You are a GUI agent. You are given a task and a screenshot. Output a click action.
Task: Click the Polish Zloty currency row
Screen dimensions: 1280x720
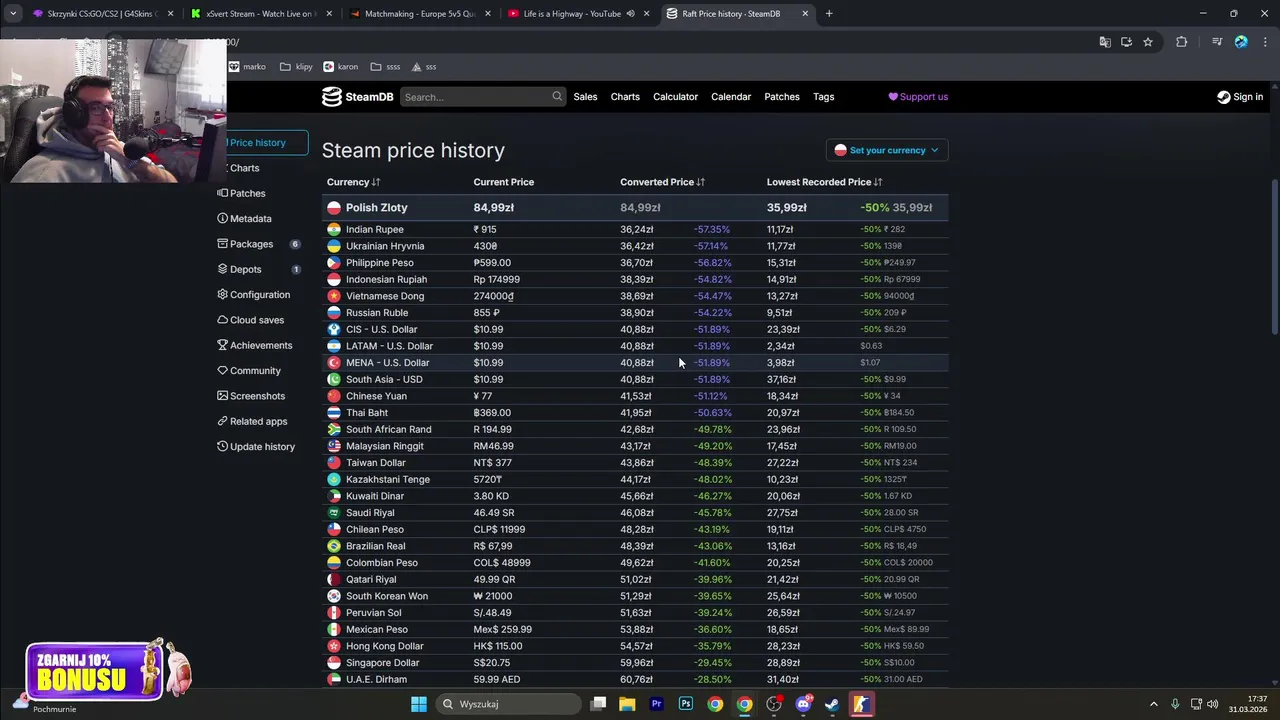coord(637,207)
